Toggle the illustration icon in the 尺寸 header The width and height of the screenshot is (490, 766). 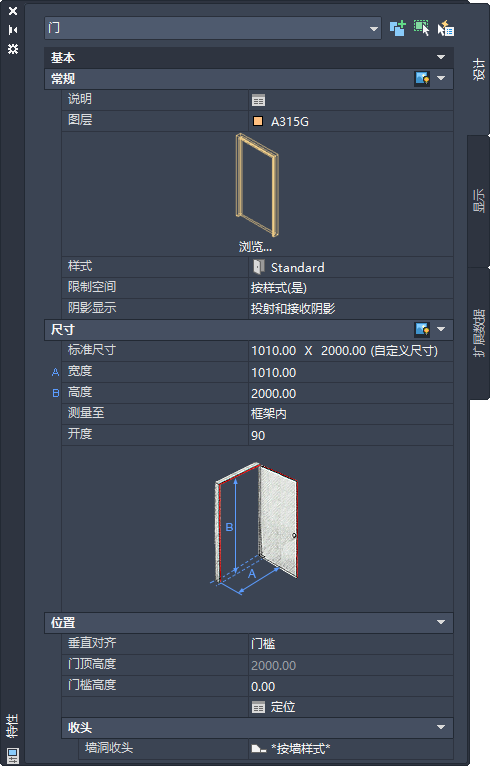coord(422,329)
